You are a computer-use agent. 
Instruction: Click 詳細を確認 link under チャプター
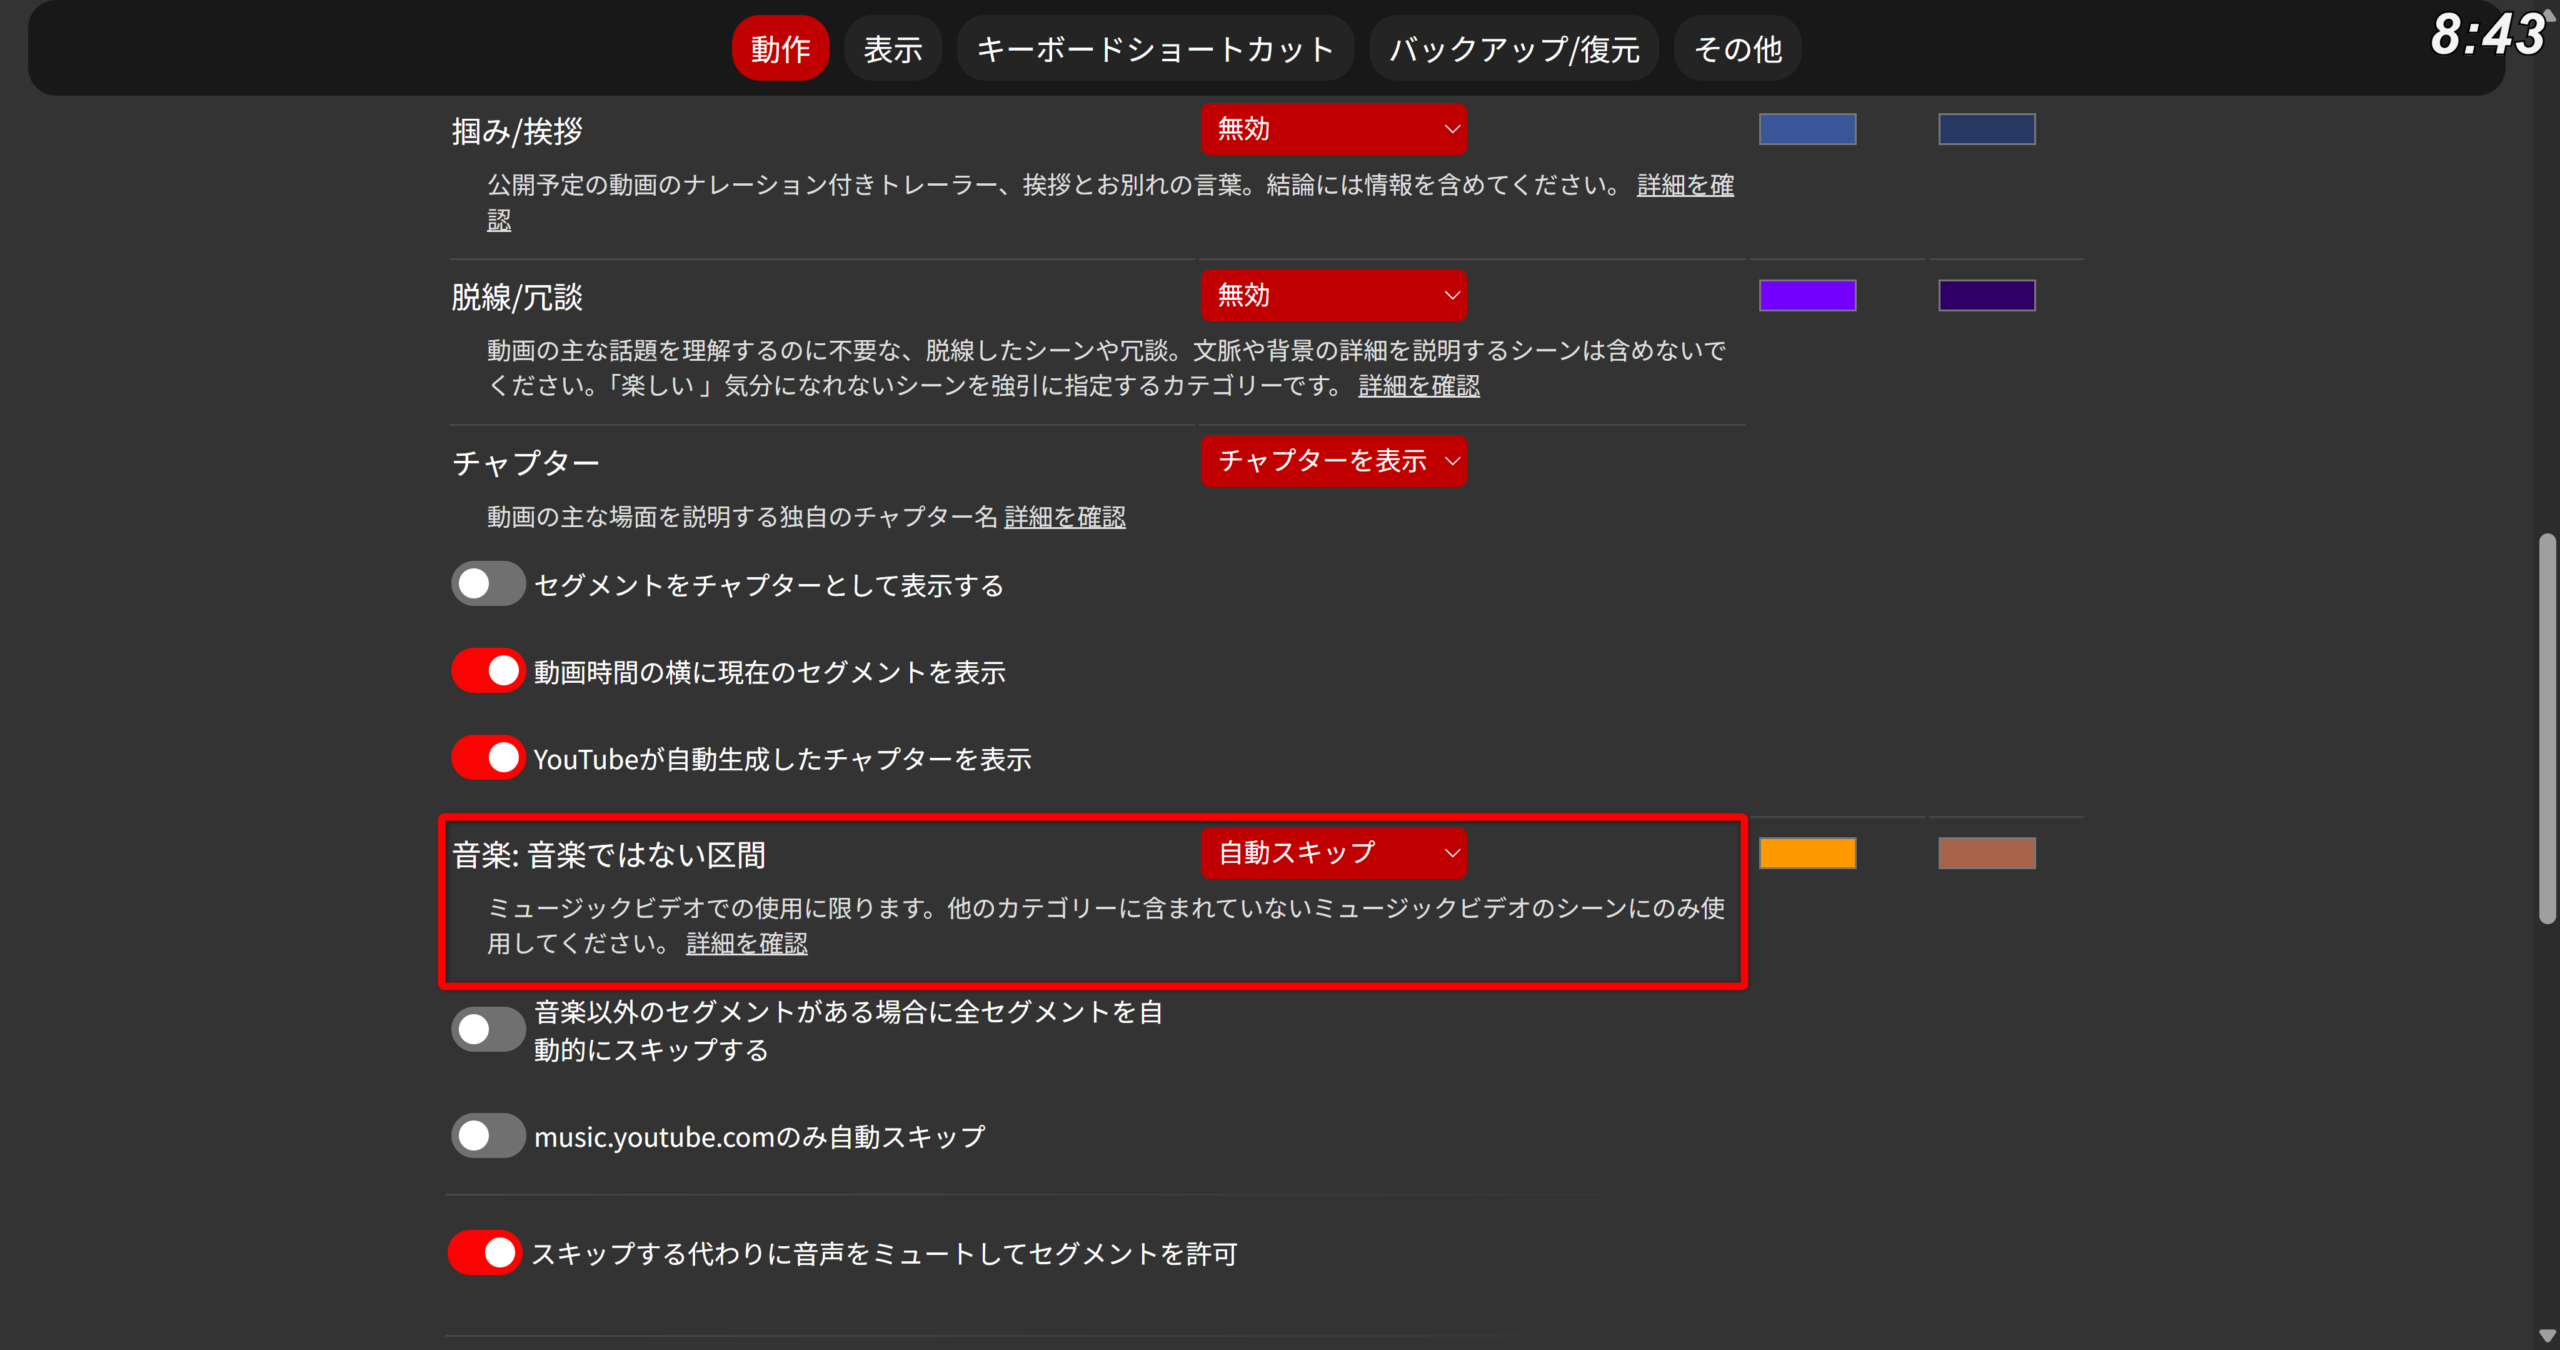(1064, 517)
